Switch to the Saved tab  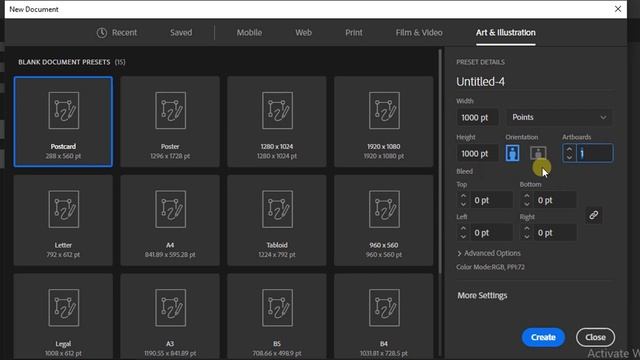click(181, 33)
